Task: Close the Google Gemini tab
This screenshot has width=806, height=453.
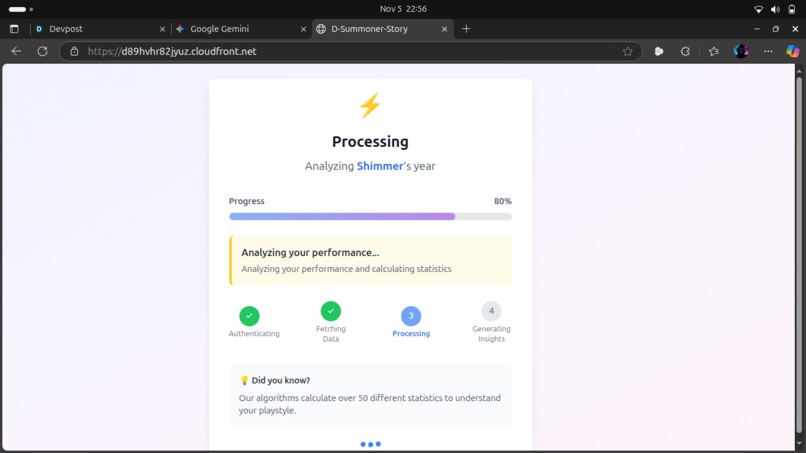Action: click(x=303, y=29)
